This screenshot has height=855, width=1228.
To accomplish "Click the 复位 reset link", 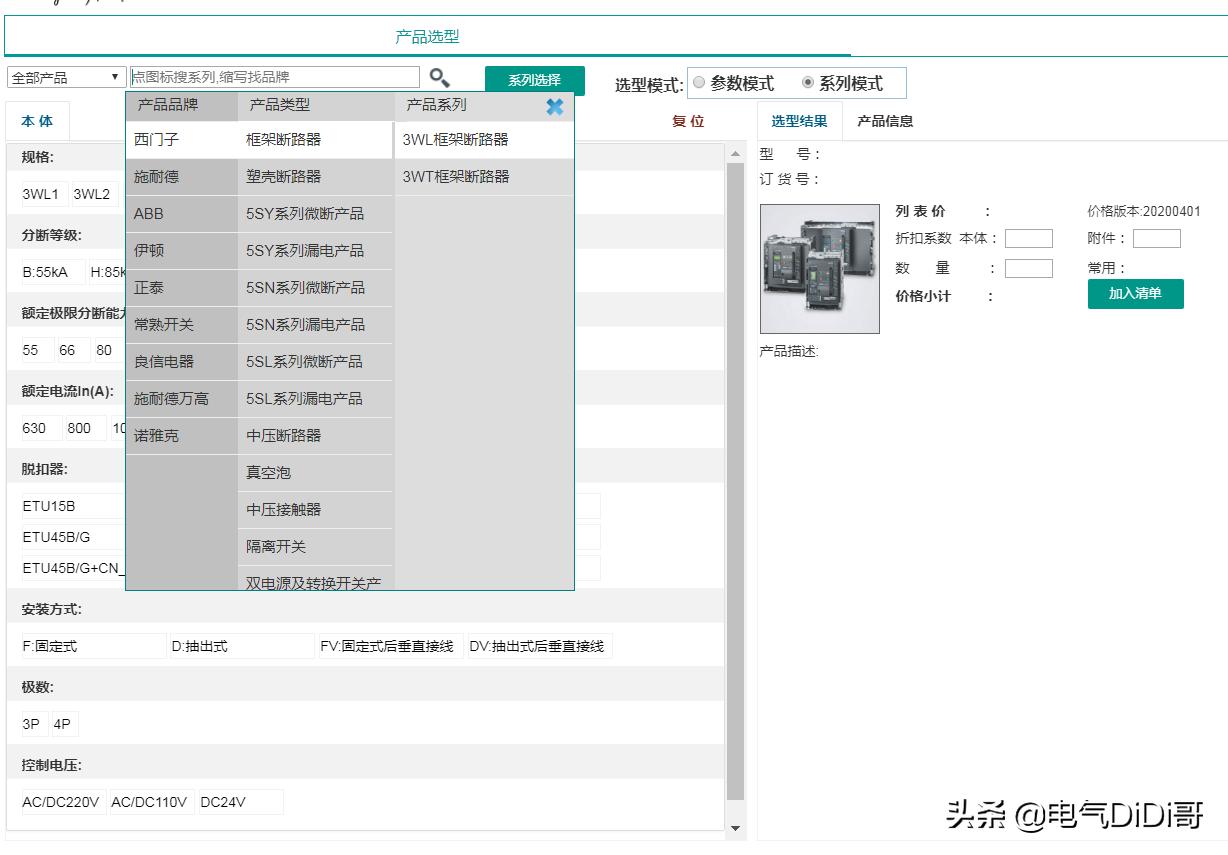I will pos(688,122).
